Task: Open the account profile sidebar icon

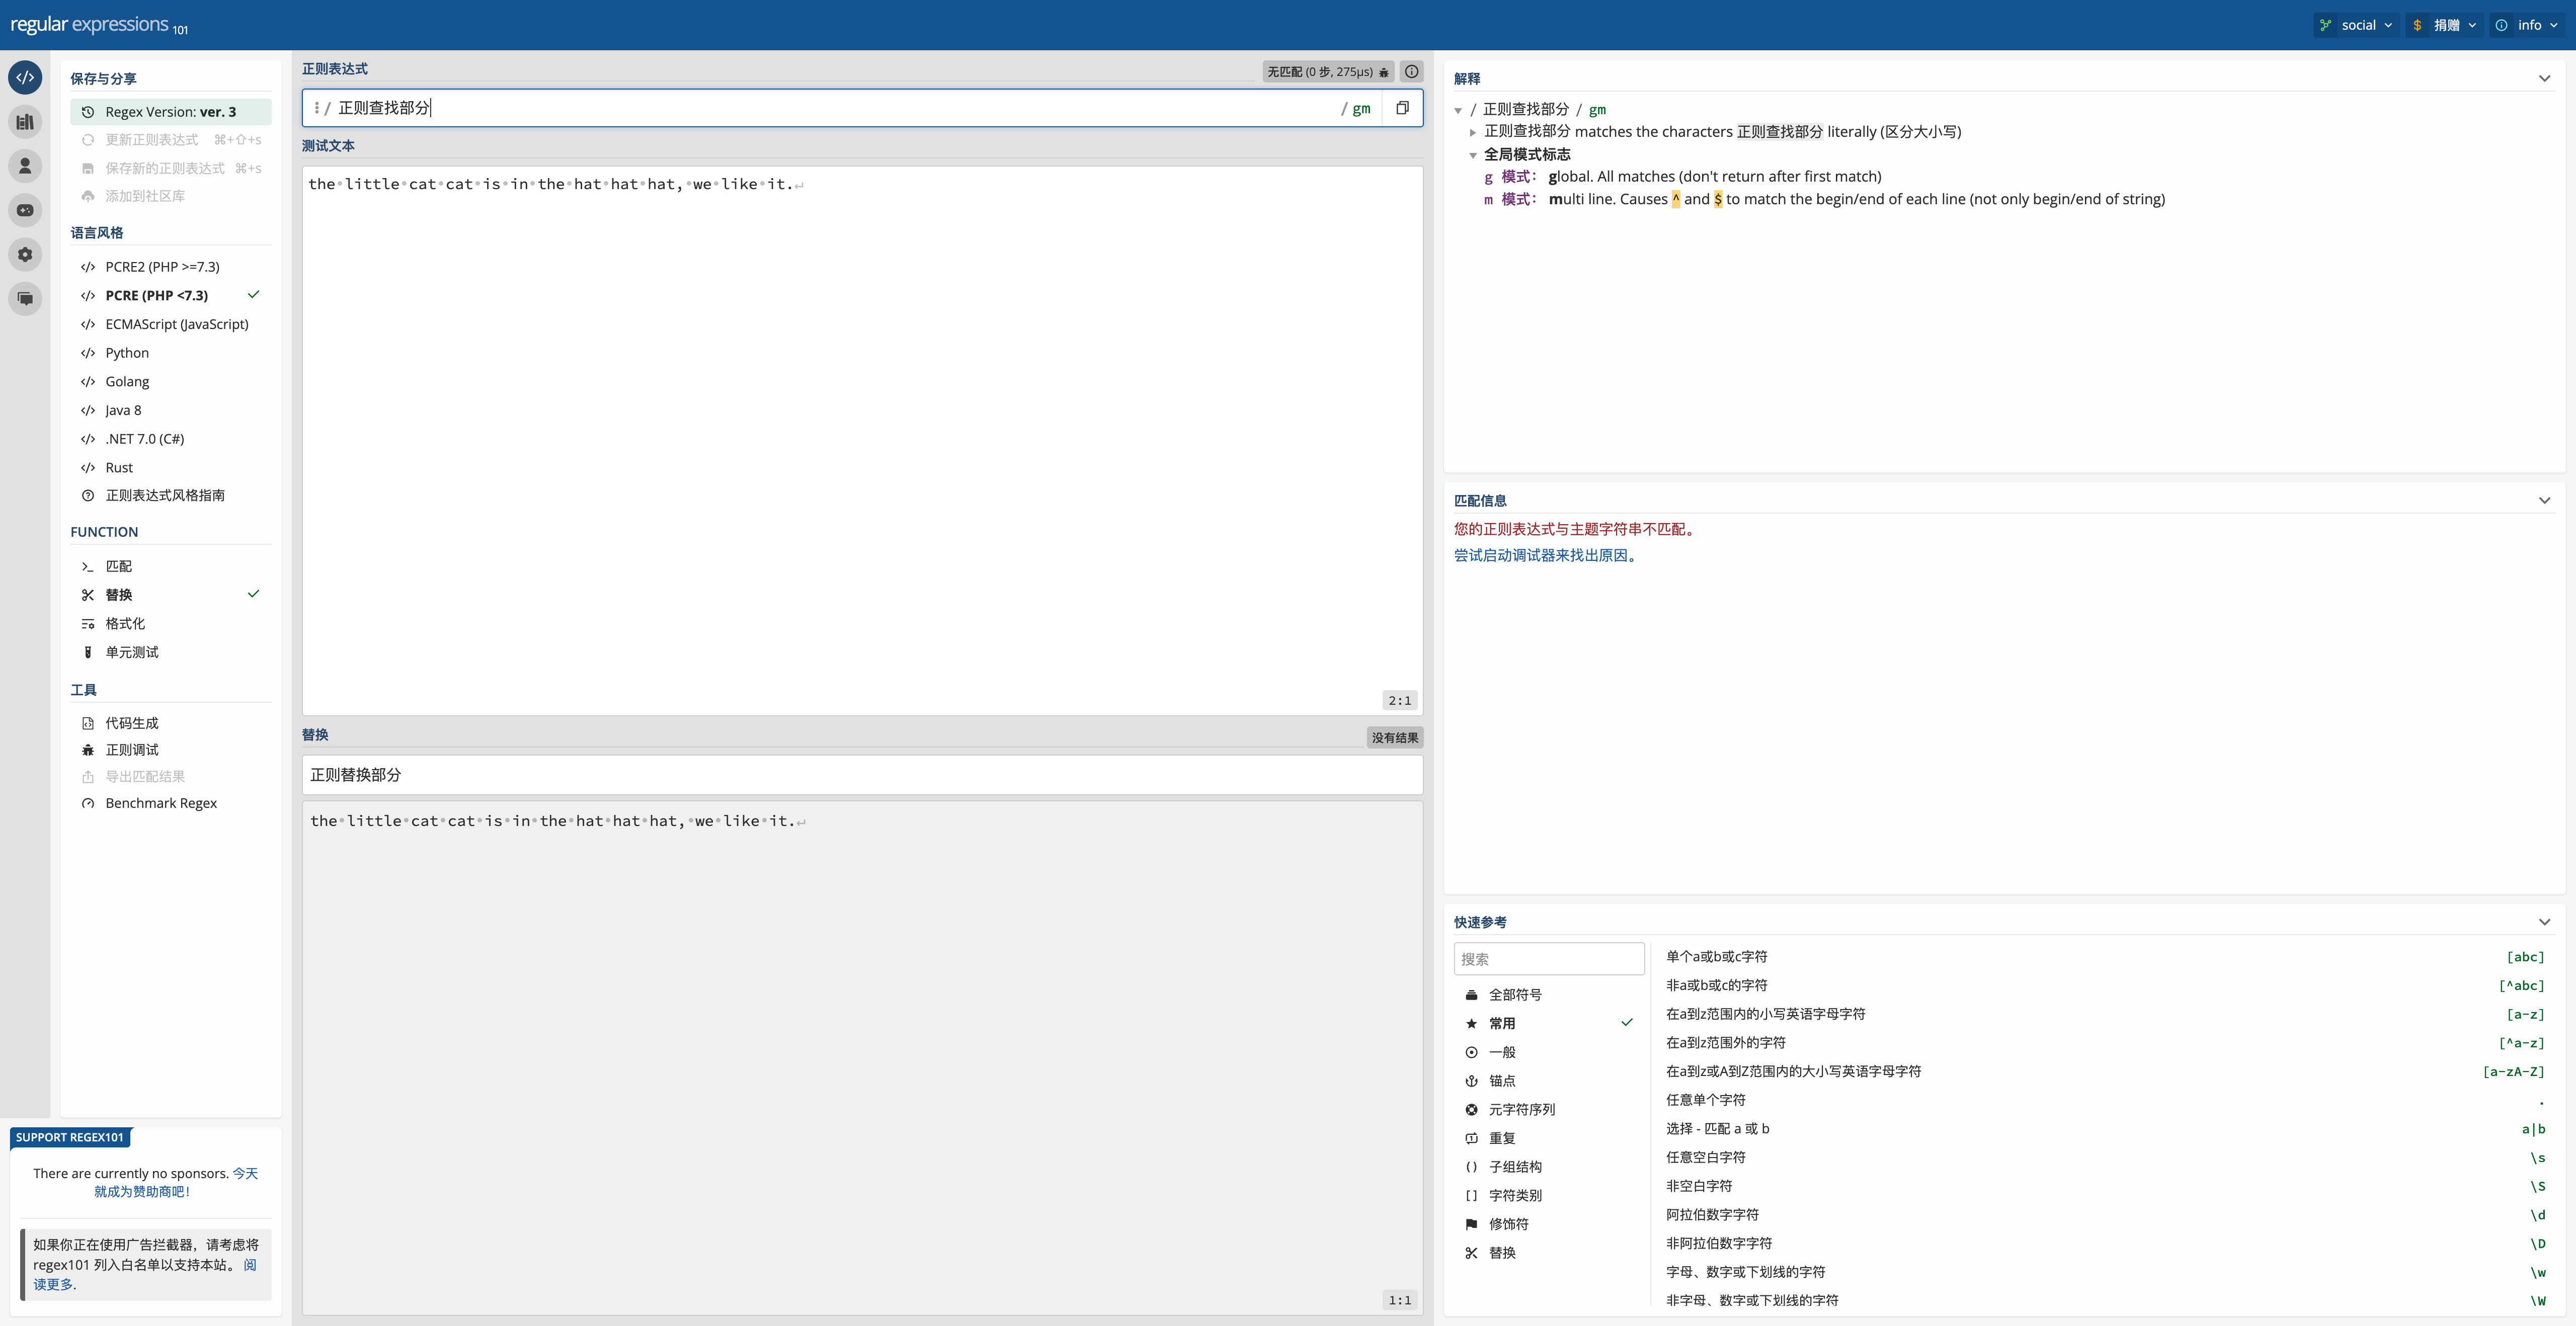Action: click(x=25, y=166)
